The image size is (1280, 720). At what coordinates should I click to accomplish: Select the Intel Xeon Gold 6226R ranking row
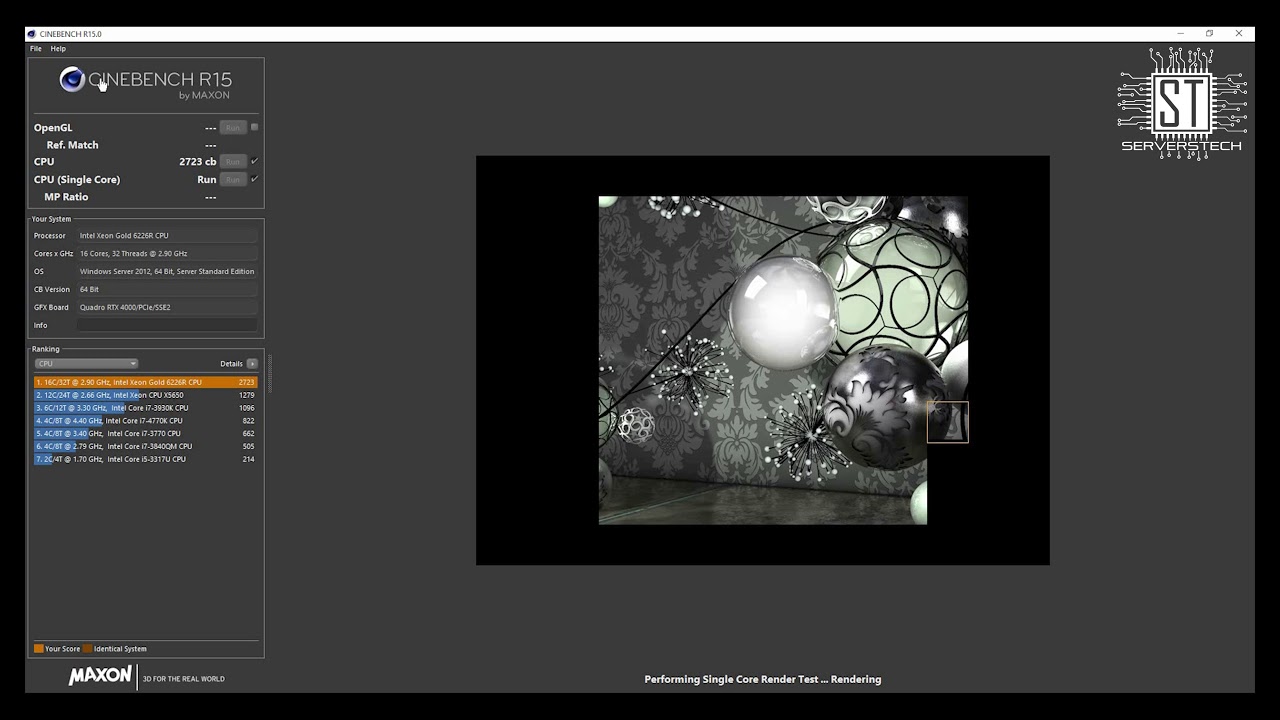tap(146, 382)
